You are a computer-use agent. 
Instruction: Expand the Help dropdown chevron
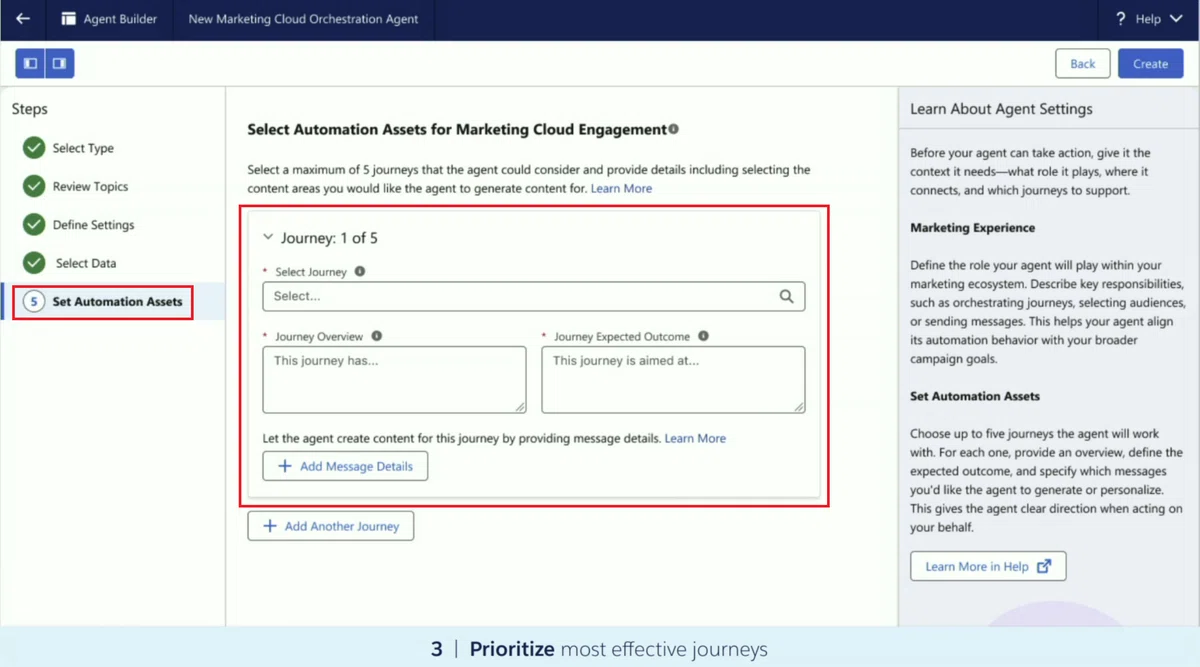[1175, 19]
